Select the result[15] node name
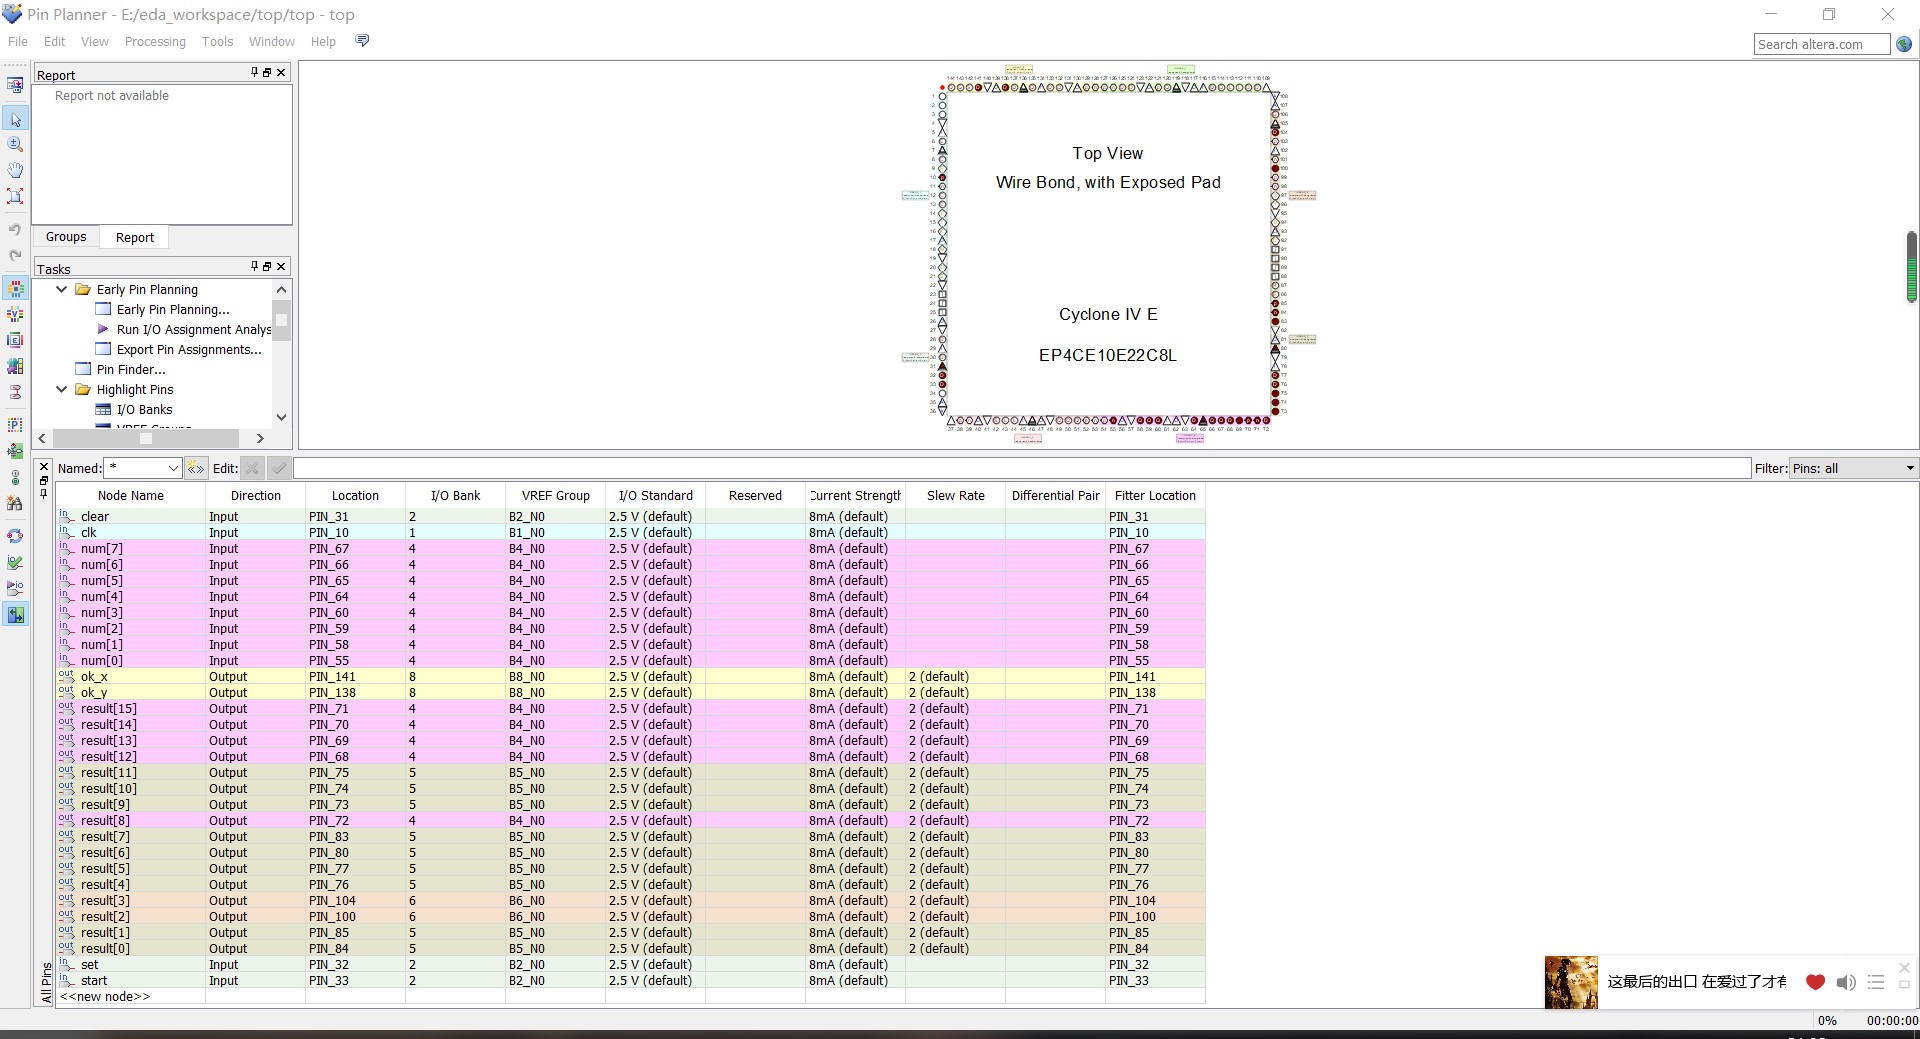Viewport: 1920px width, 1039px height. coord(109,709)
